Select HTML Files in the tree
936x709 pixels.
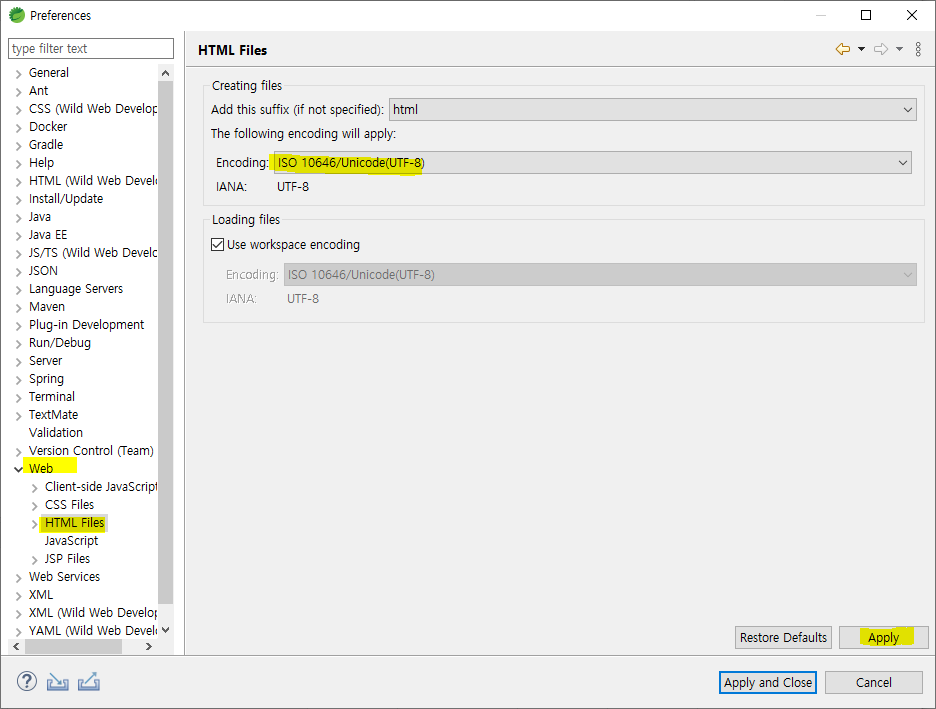[75, 523]
